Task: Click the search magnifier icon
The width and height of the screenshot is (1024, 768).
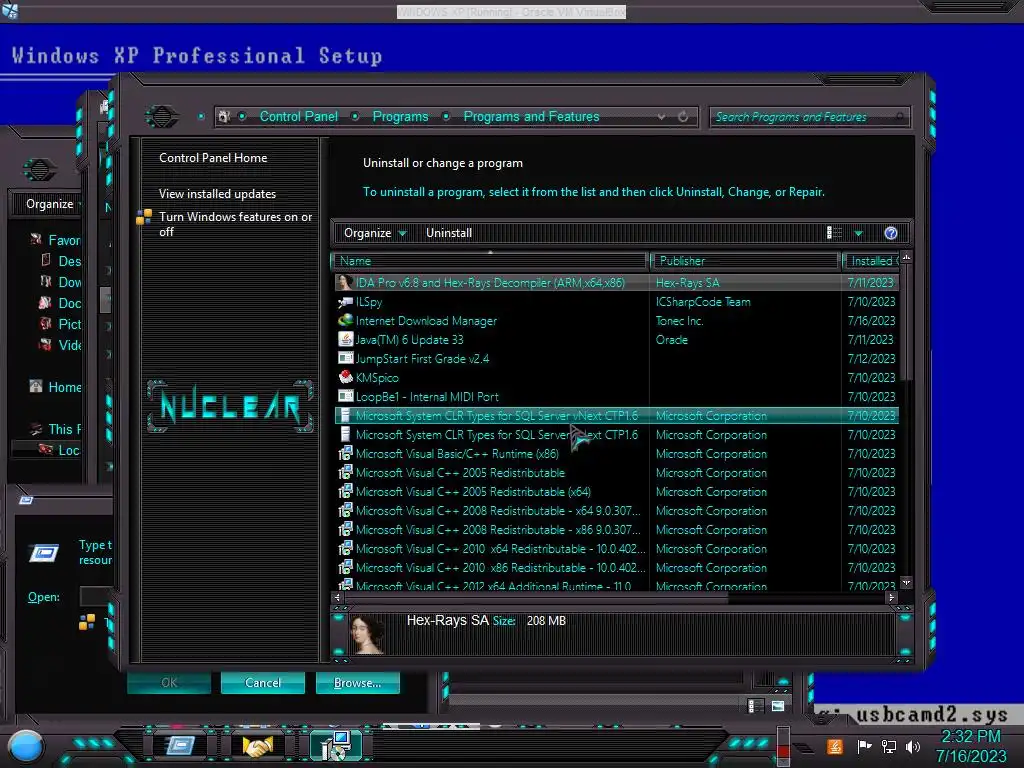Action: pyautogui.click(x=900, y=117)
